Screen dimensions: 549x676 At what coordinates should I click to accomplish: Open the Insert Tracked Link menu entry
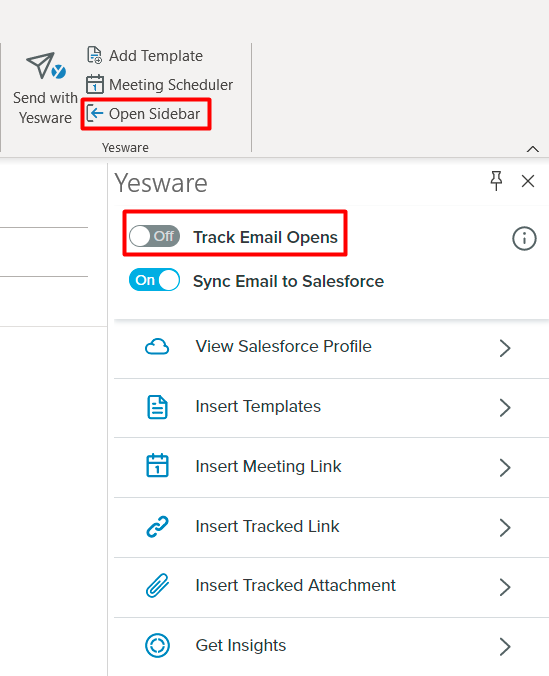[331, 527]
